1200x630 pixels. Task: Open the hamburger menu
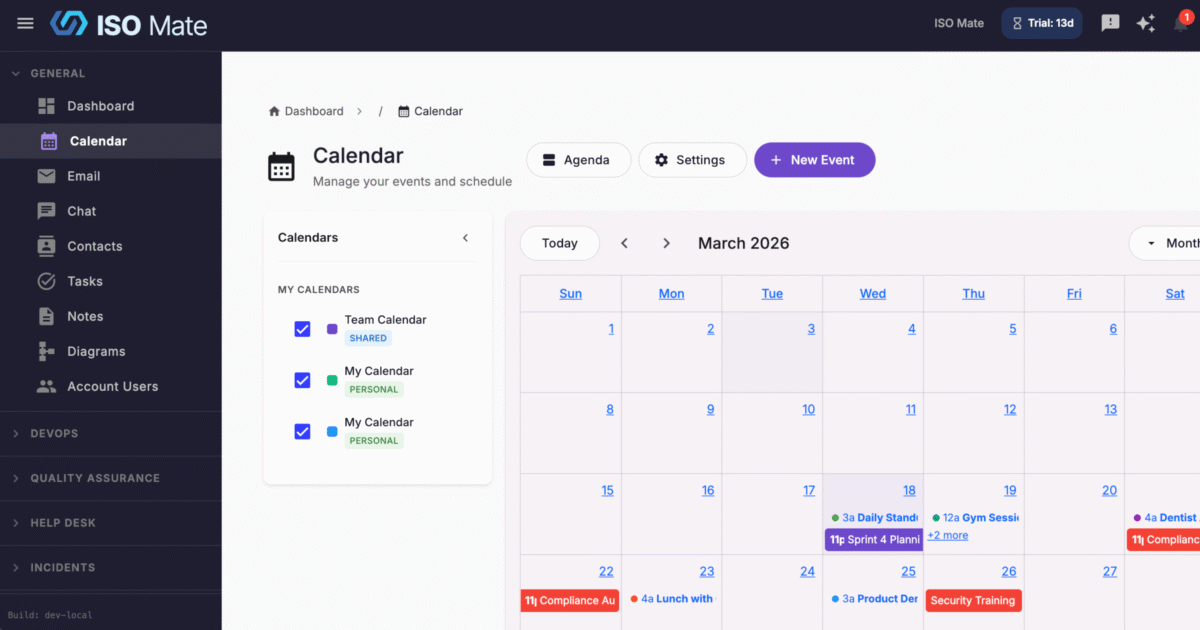pos(25,22)
